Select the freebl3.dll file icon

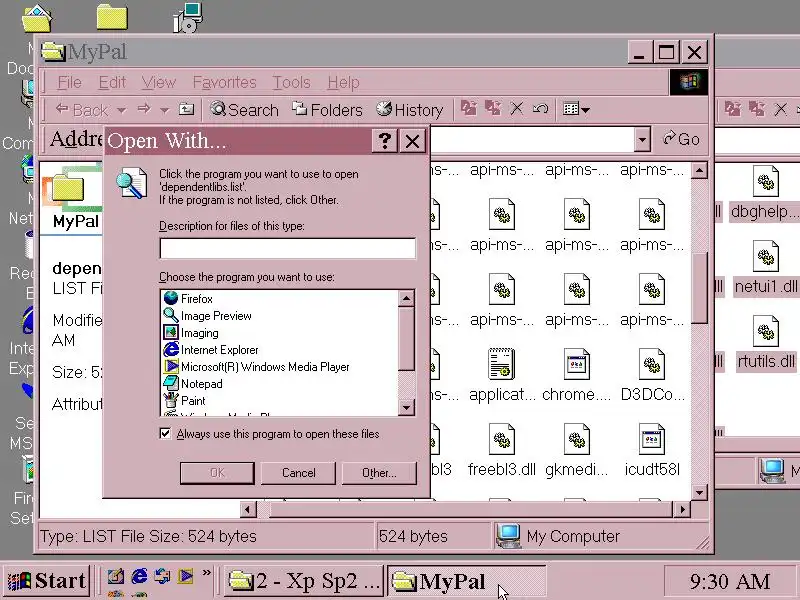502,440
